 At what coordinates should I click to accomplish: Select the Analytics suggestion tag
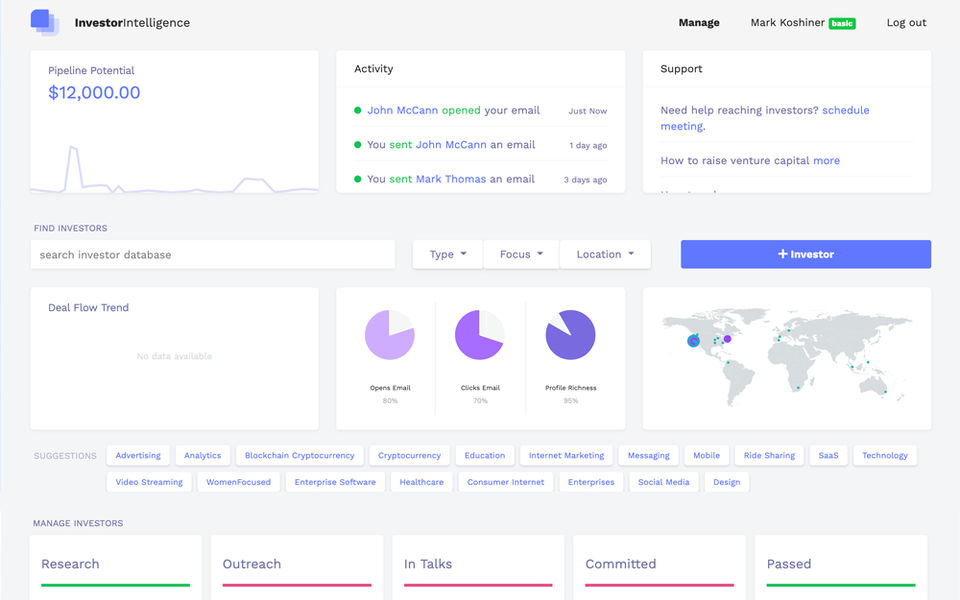(x=202, y=456)
